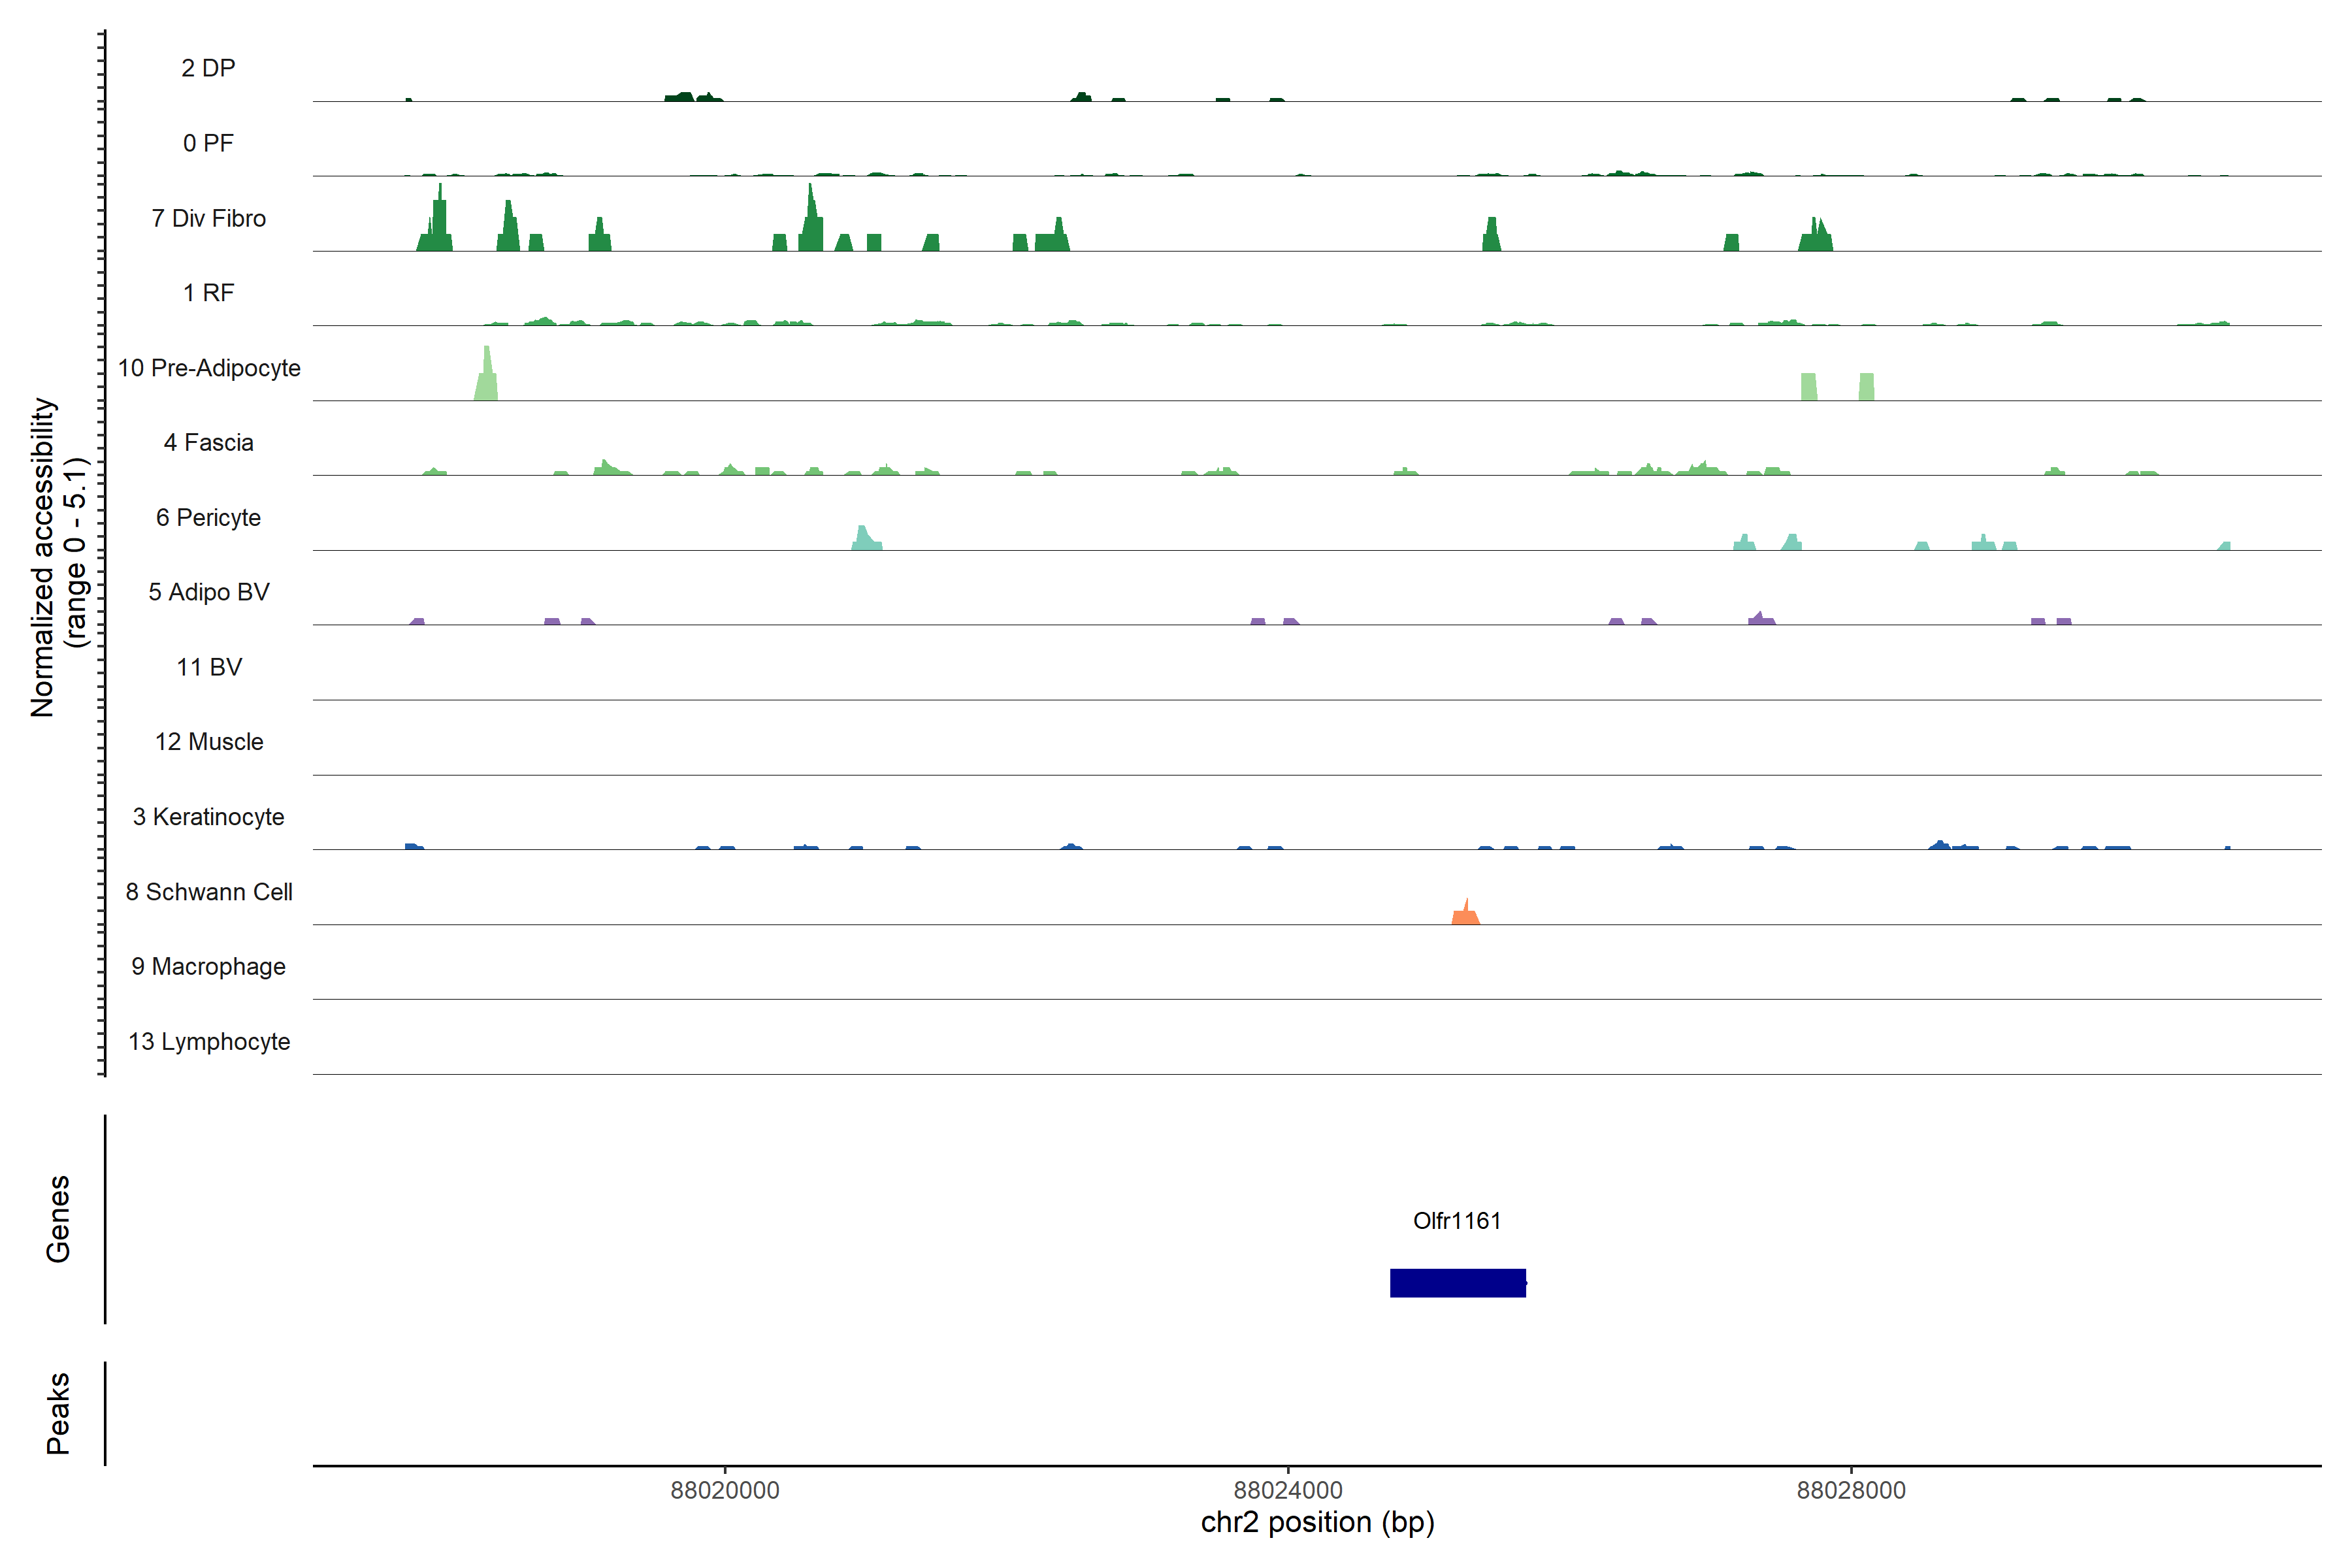Click the Genes panel label

coord(58,1218)
